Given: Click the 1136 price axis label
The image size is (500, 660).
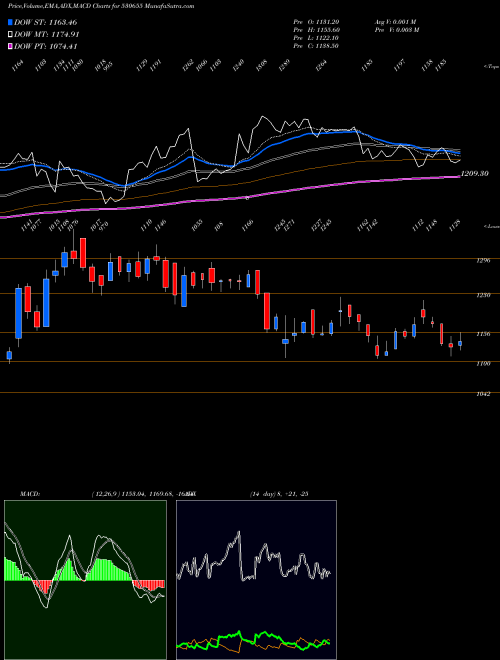Looking at the screenshot, I should [x=484, y=334].
